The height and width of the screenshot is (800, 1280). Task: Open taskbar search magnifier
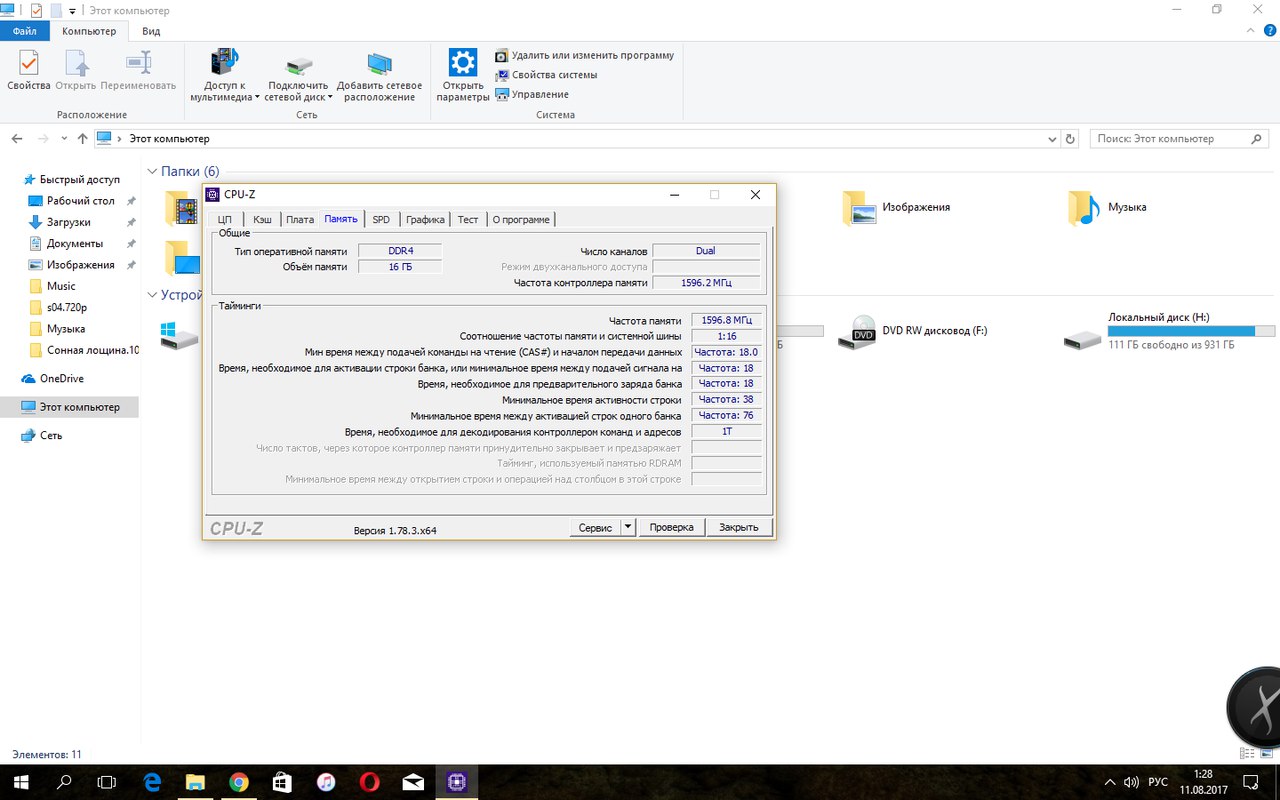(64, 781)
